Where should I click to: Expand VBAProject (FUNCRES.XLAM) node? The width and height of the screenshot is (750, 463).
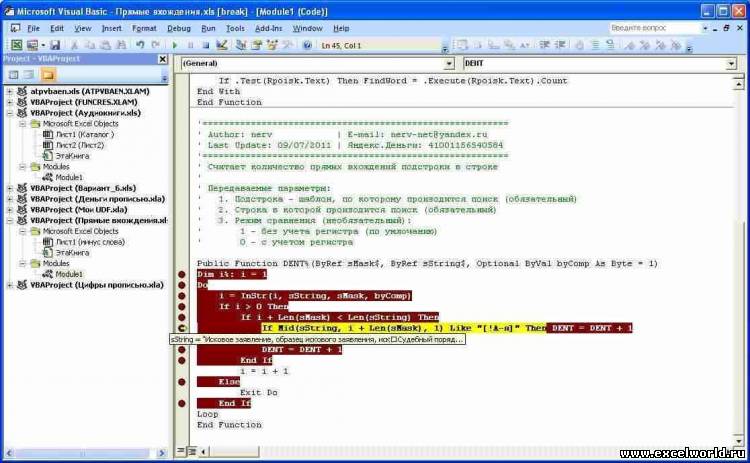10,102
